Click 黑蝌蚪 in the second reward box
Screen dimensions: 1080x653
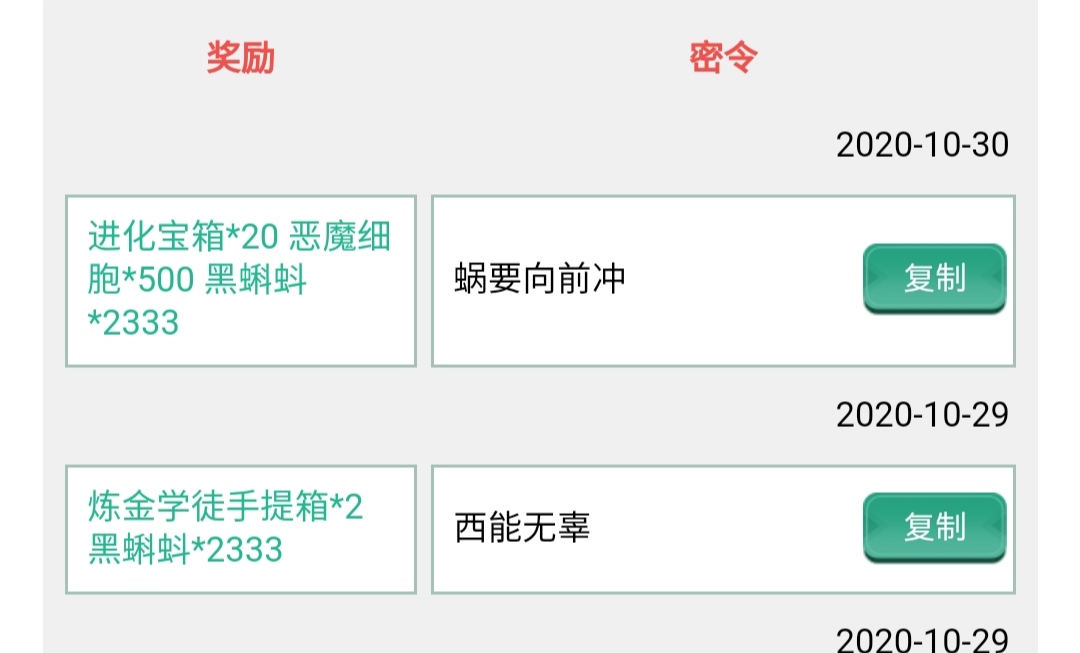(x=138, y=550)
